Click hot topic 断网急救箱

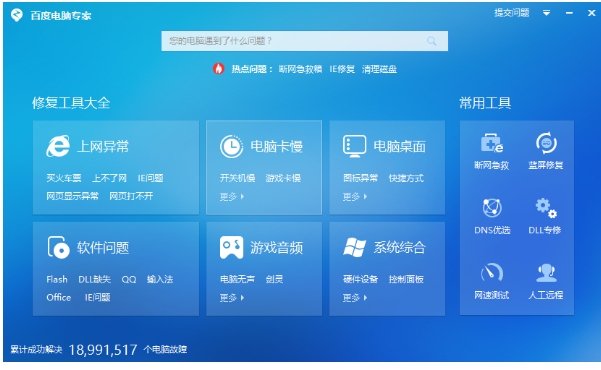click(x=300, y=69)
